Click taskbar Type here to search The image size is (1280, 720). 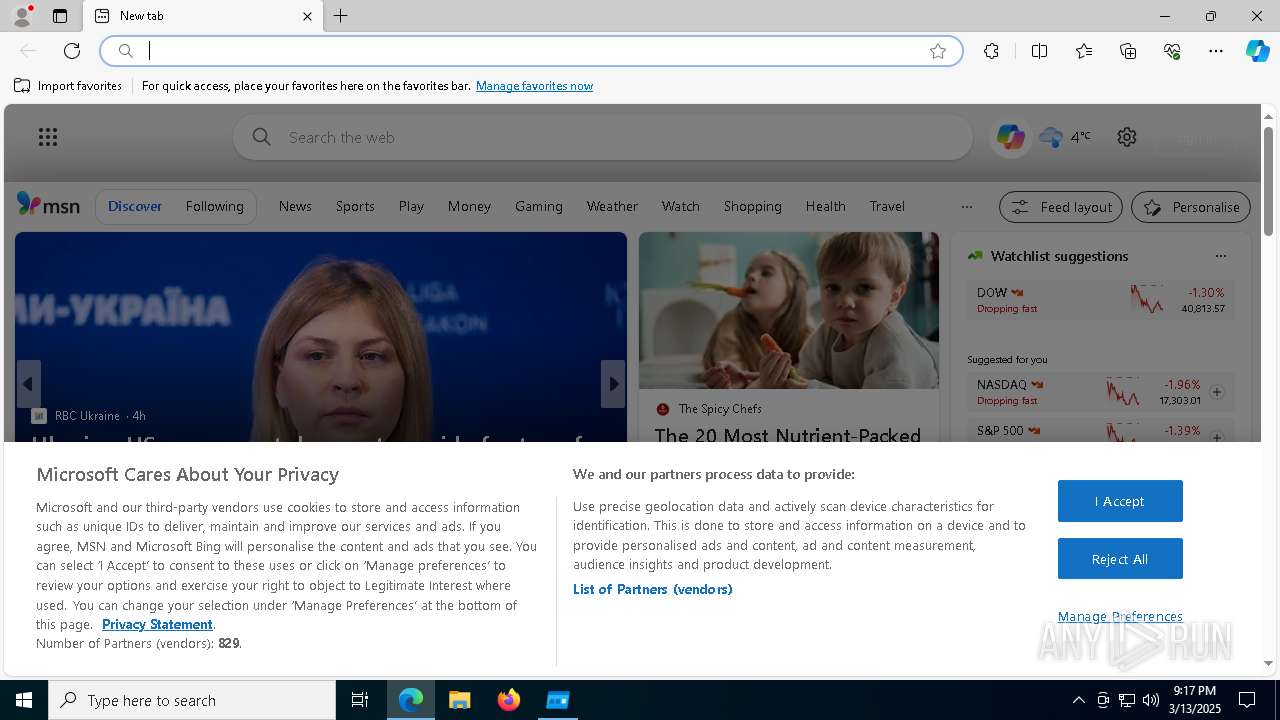click(192, 700)
